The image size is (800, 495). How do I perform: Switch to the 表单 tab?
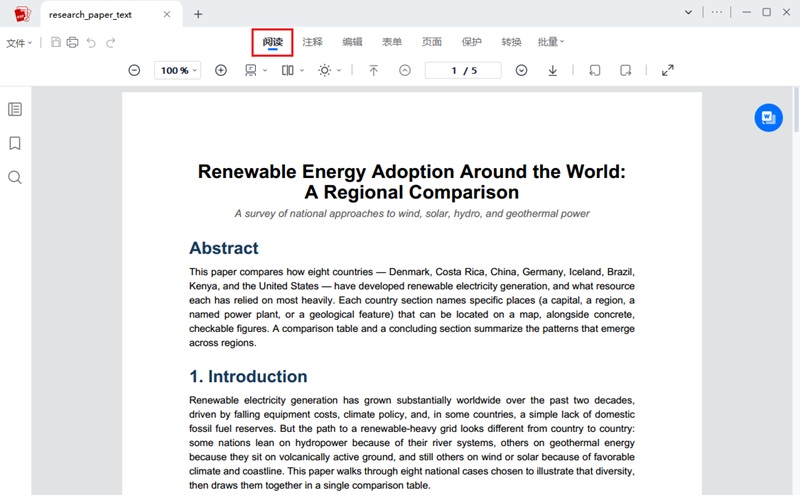[x=392, y=42]
